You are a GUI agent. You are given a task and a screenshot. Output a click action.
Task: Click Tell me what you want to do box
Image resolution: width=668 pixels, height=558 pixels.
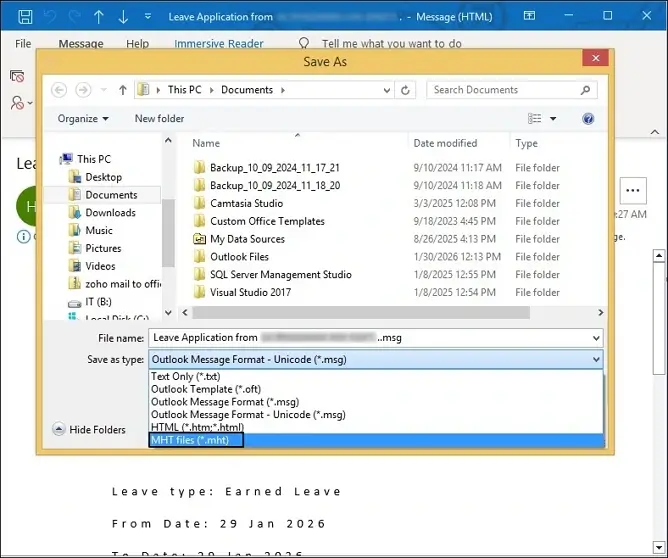point(392,43)
